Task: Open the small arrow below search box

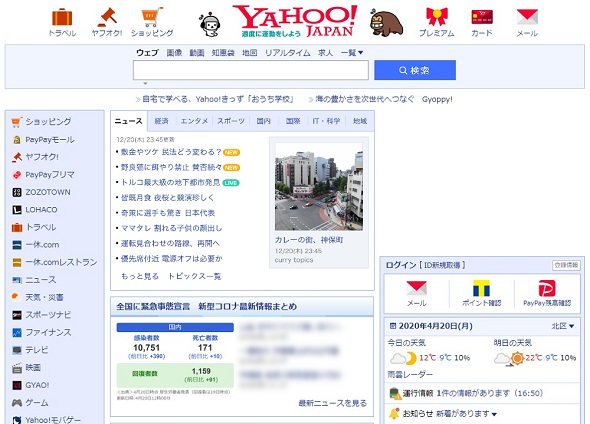Action: pyautogui.click(x=145, y=84)
